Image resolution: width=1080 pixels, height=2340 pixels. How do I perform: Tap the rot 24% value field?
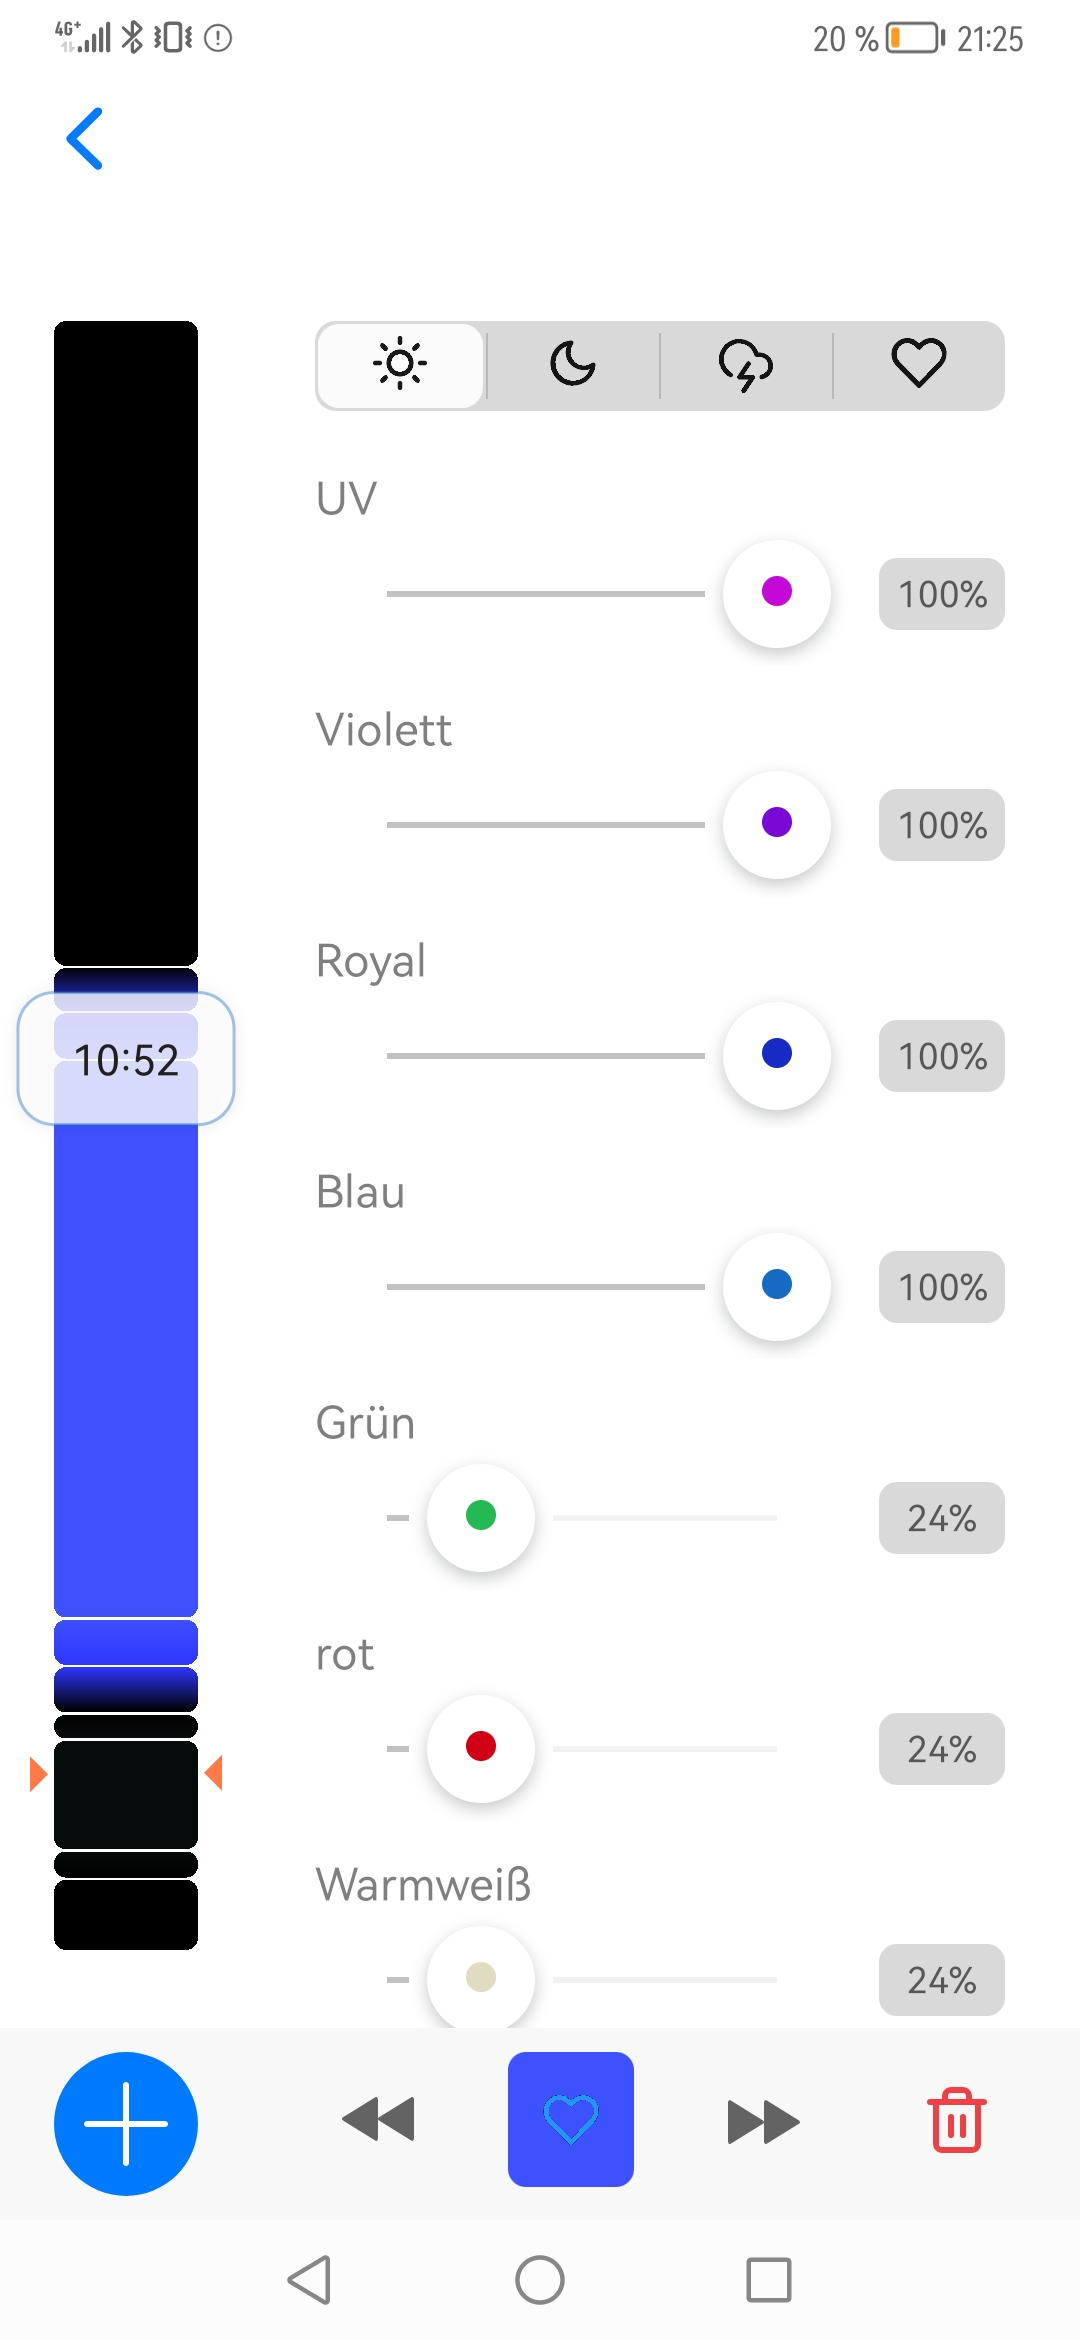pos(941,1749)
